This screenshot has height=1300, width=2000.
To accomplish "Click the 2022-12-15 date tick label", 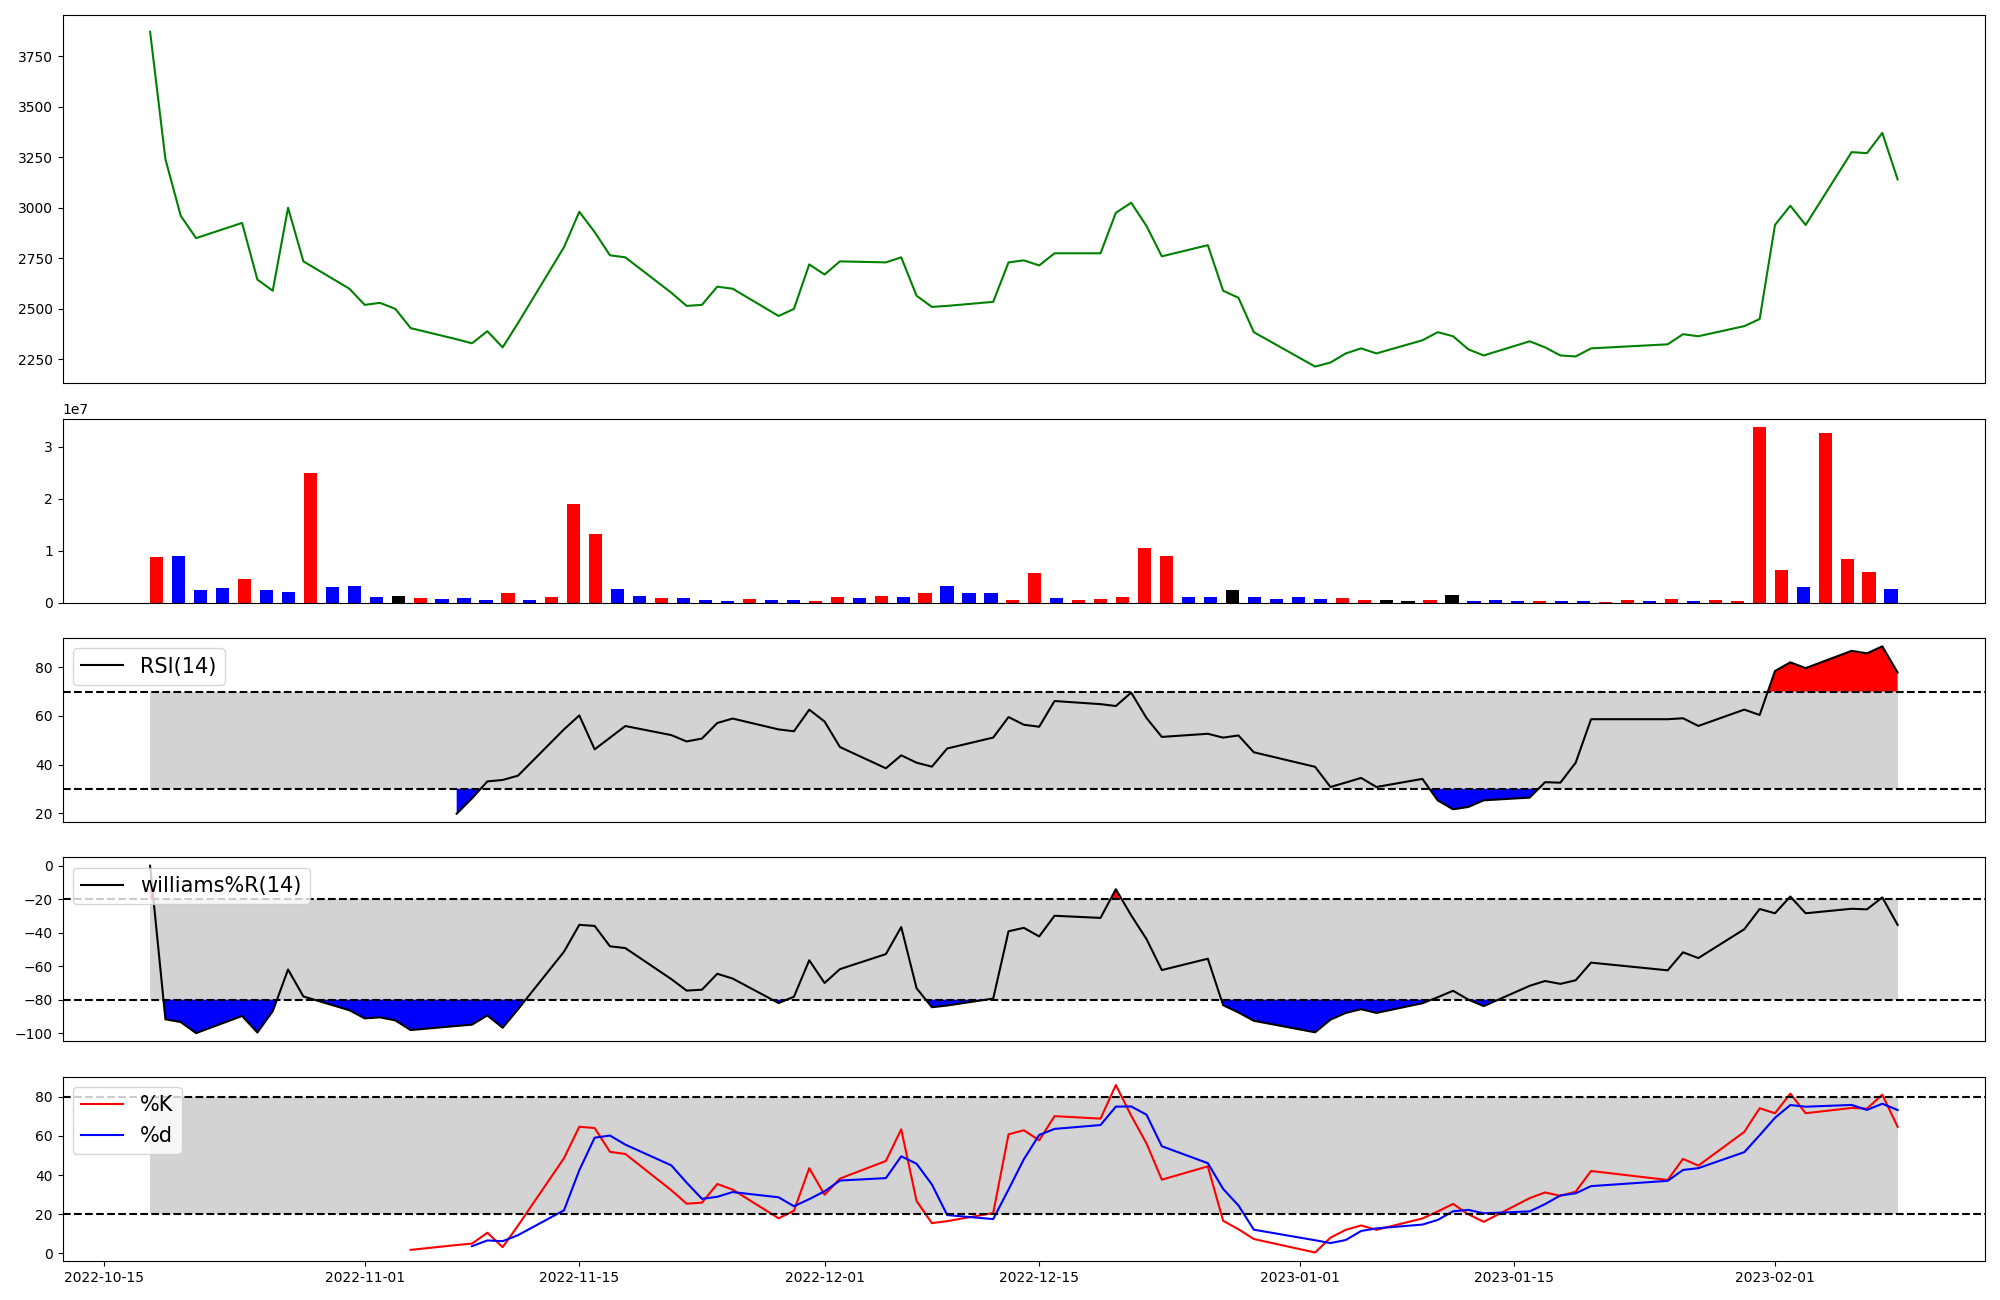I will 1039,1277.
